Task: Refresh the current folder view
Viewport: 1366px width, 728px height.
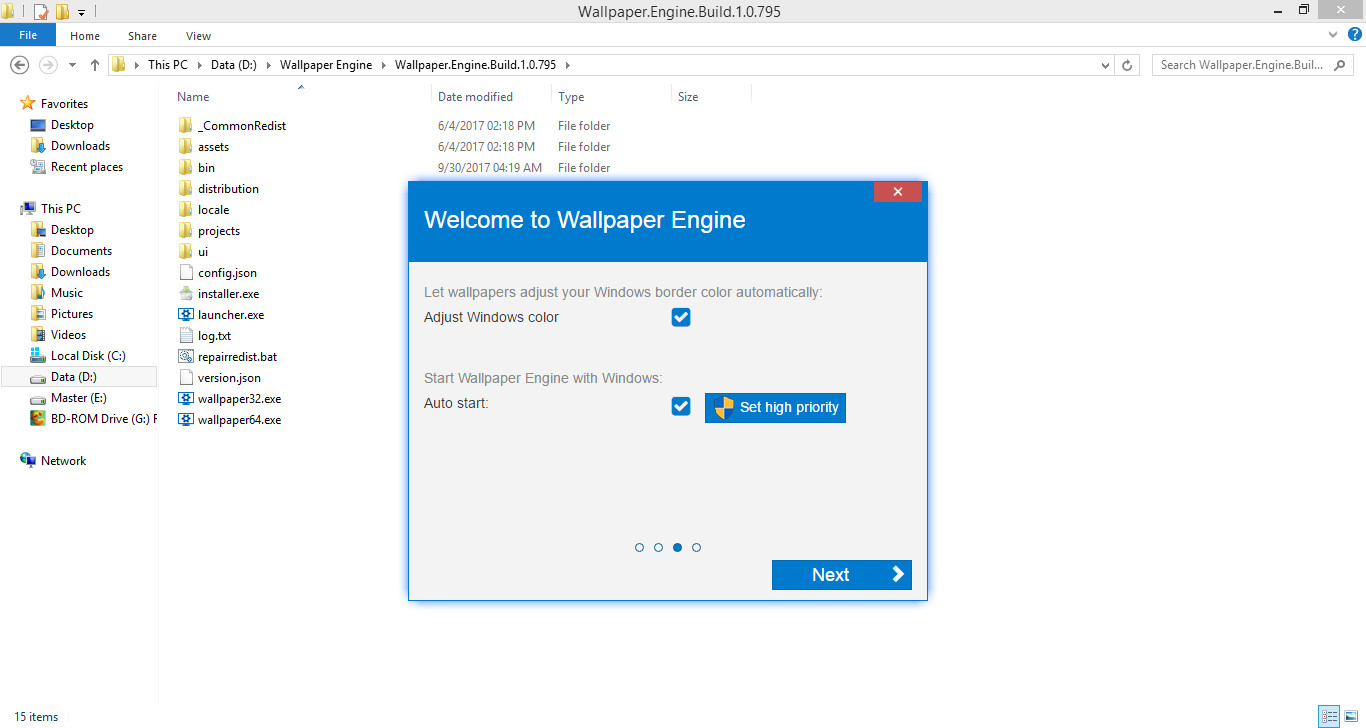Action: [1127, 65]
